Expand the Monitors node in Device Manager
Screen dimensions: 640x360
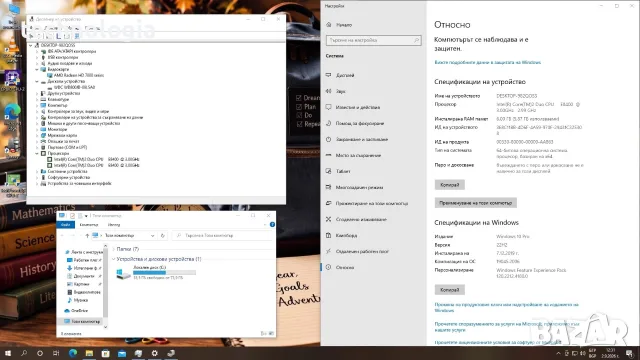coord(37,129)
